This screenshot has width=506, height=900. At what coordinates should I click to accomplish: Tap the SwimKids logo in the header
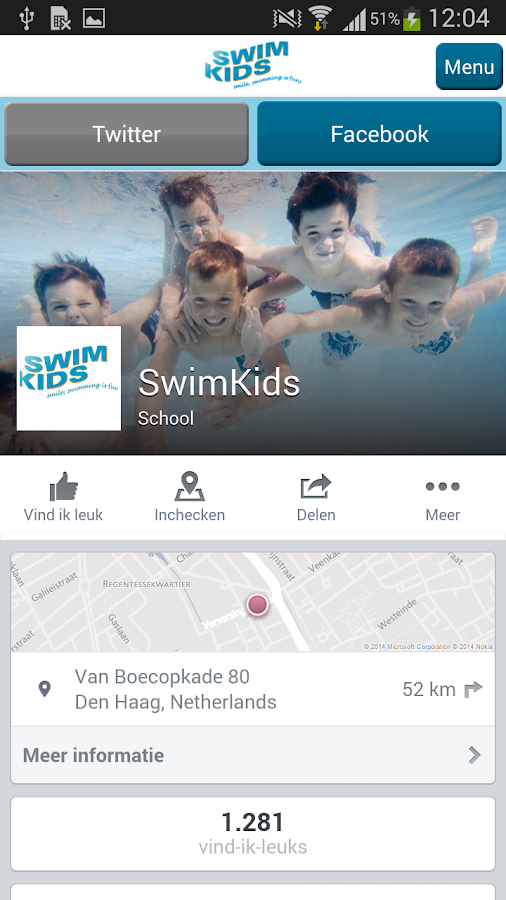point(253,65)
